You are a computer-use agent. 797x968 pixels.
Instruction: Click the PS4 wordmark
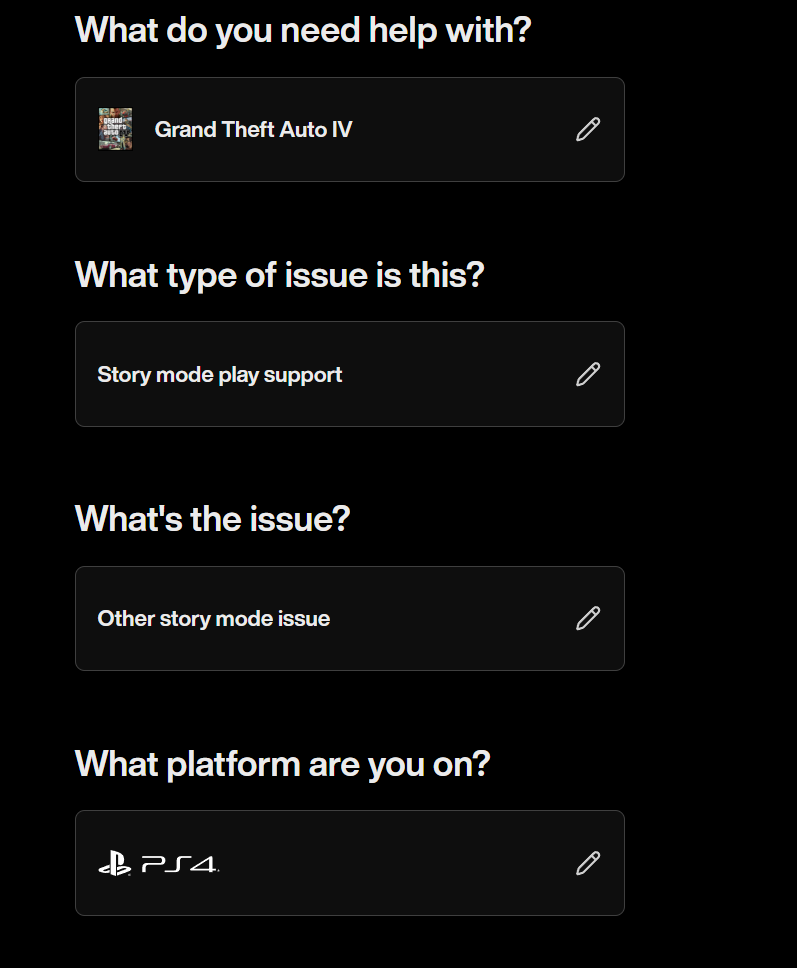point(179,863)
